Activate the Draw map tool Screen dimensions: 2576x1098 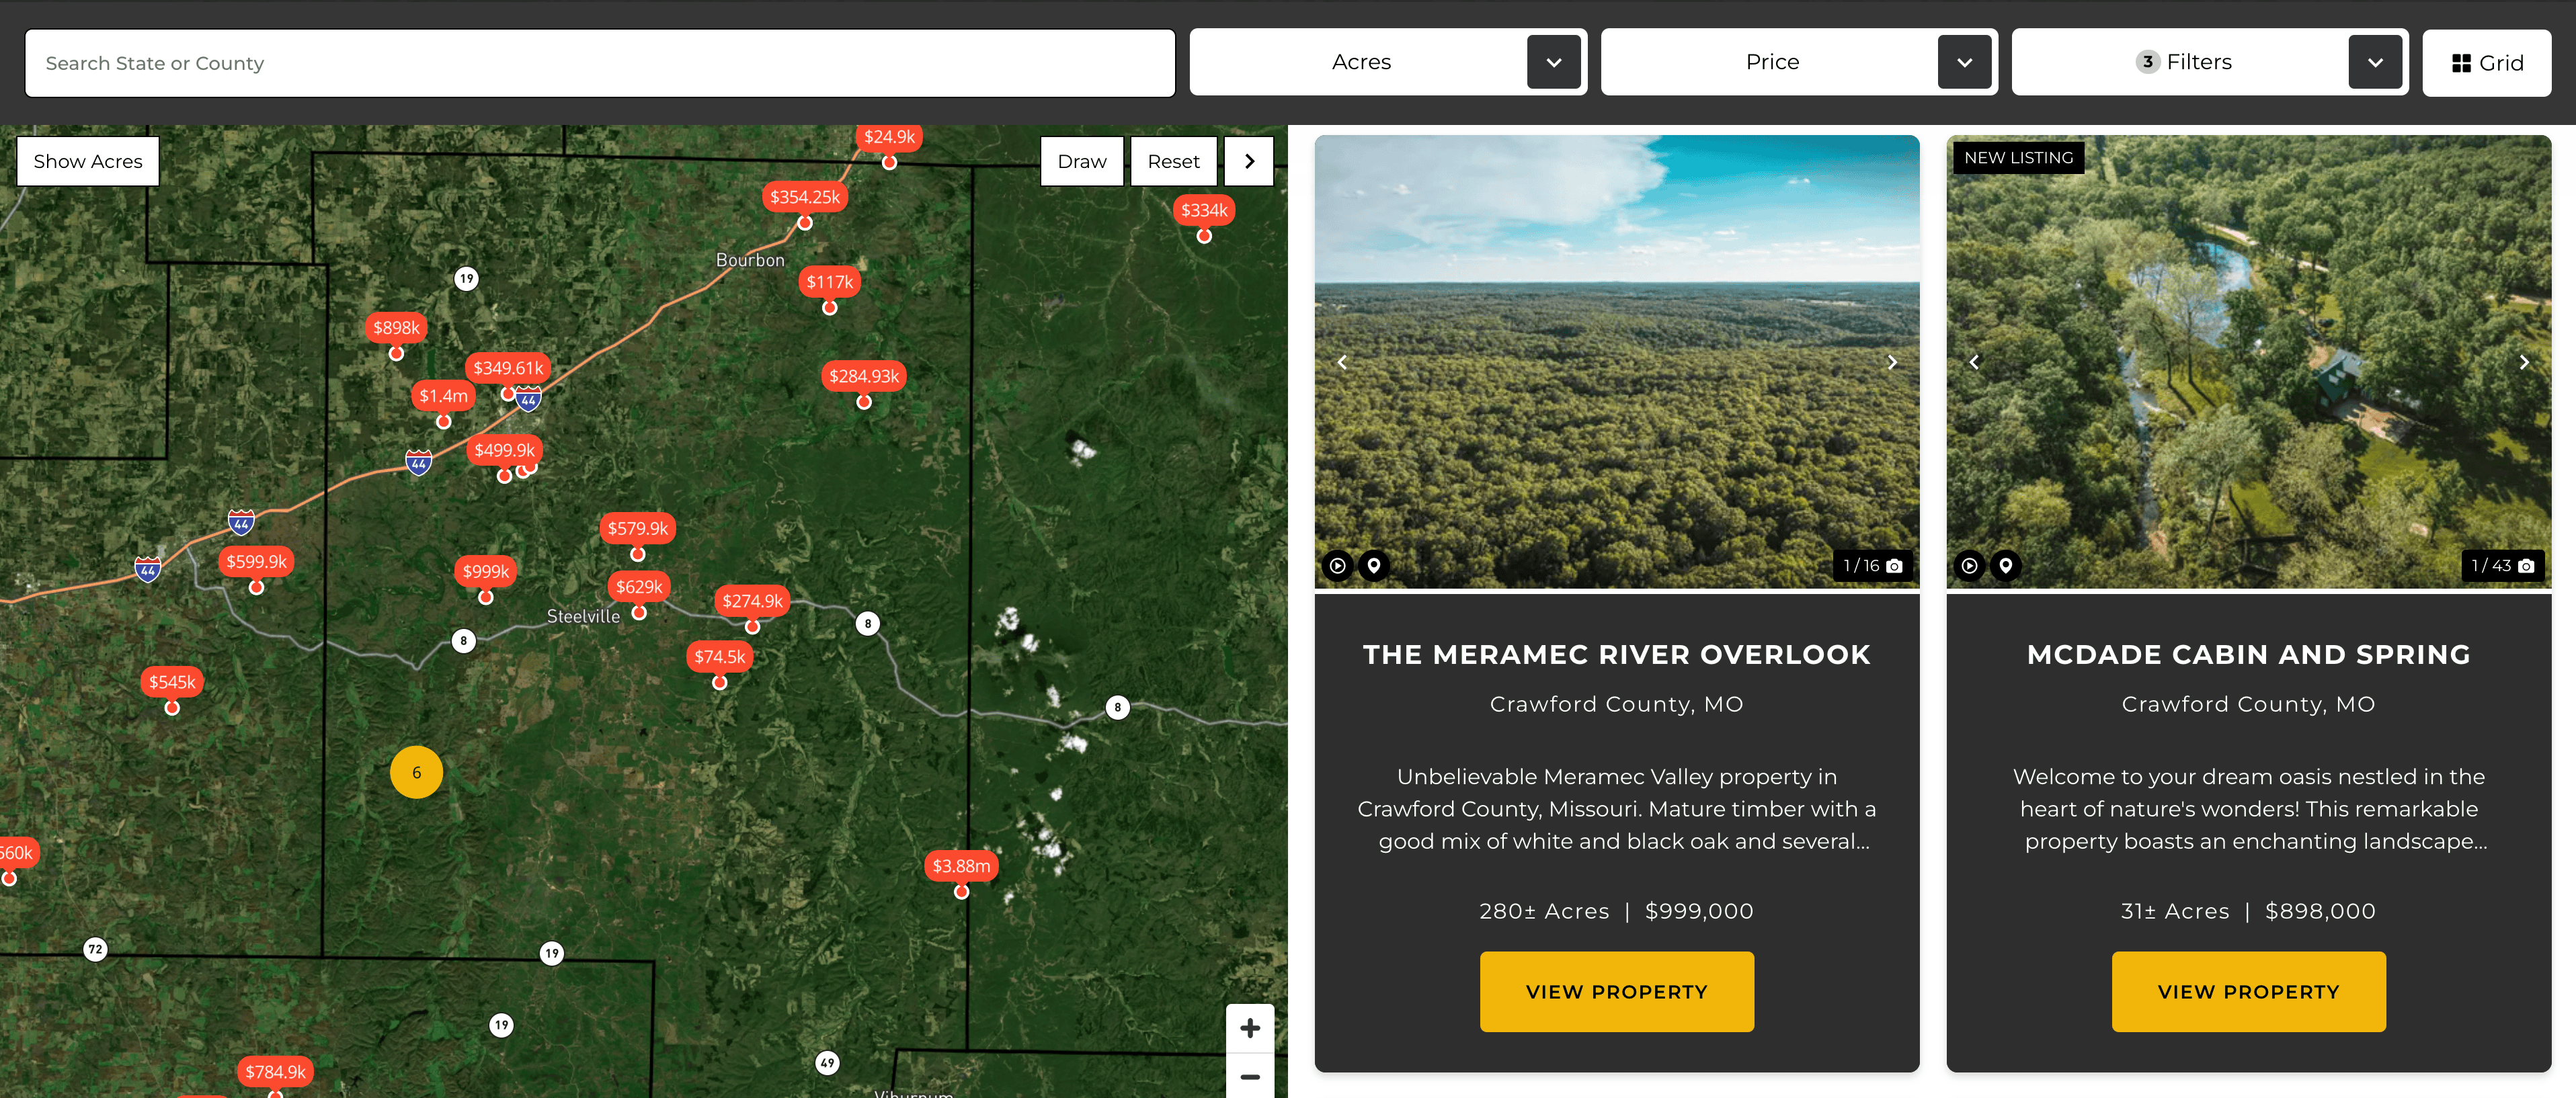1081,161
